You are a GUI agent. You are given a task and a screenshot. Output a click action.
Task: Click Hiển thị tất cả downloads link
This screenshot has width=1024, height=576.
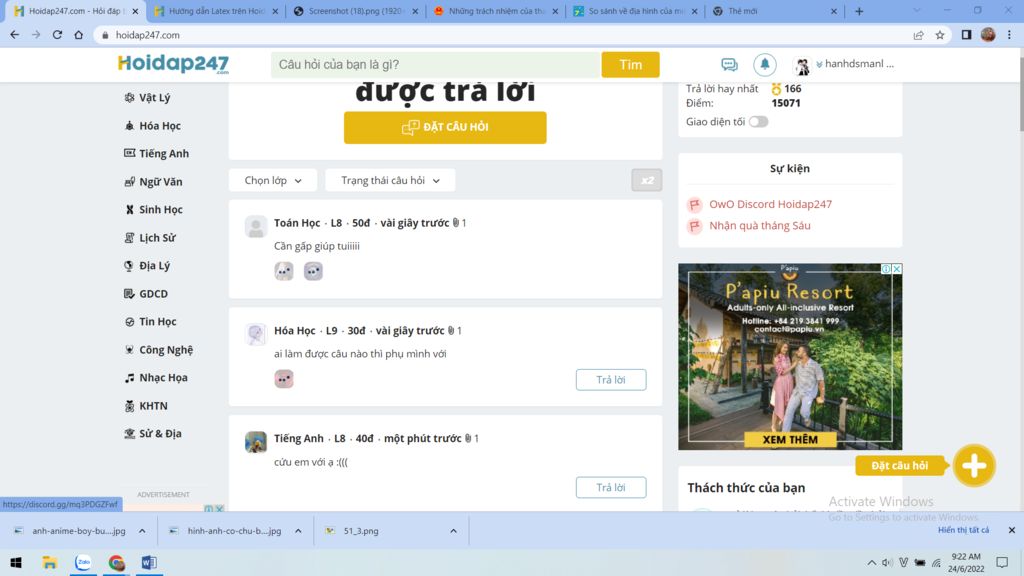point(963,530)
